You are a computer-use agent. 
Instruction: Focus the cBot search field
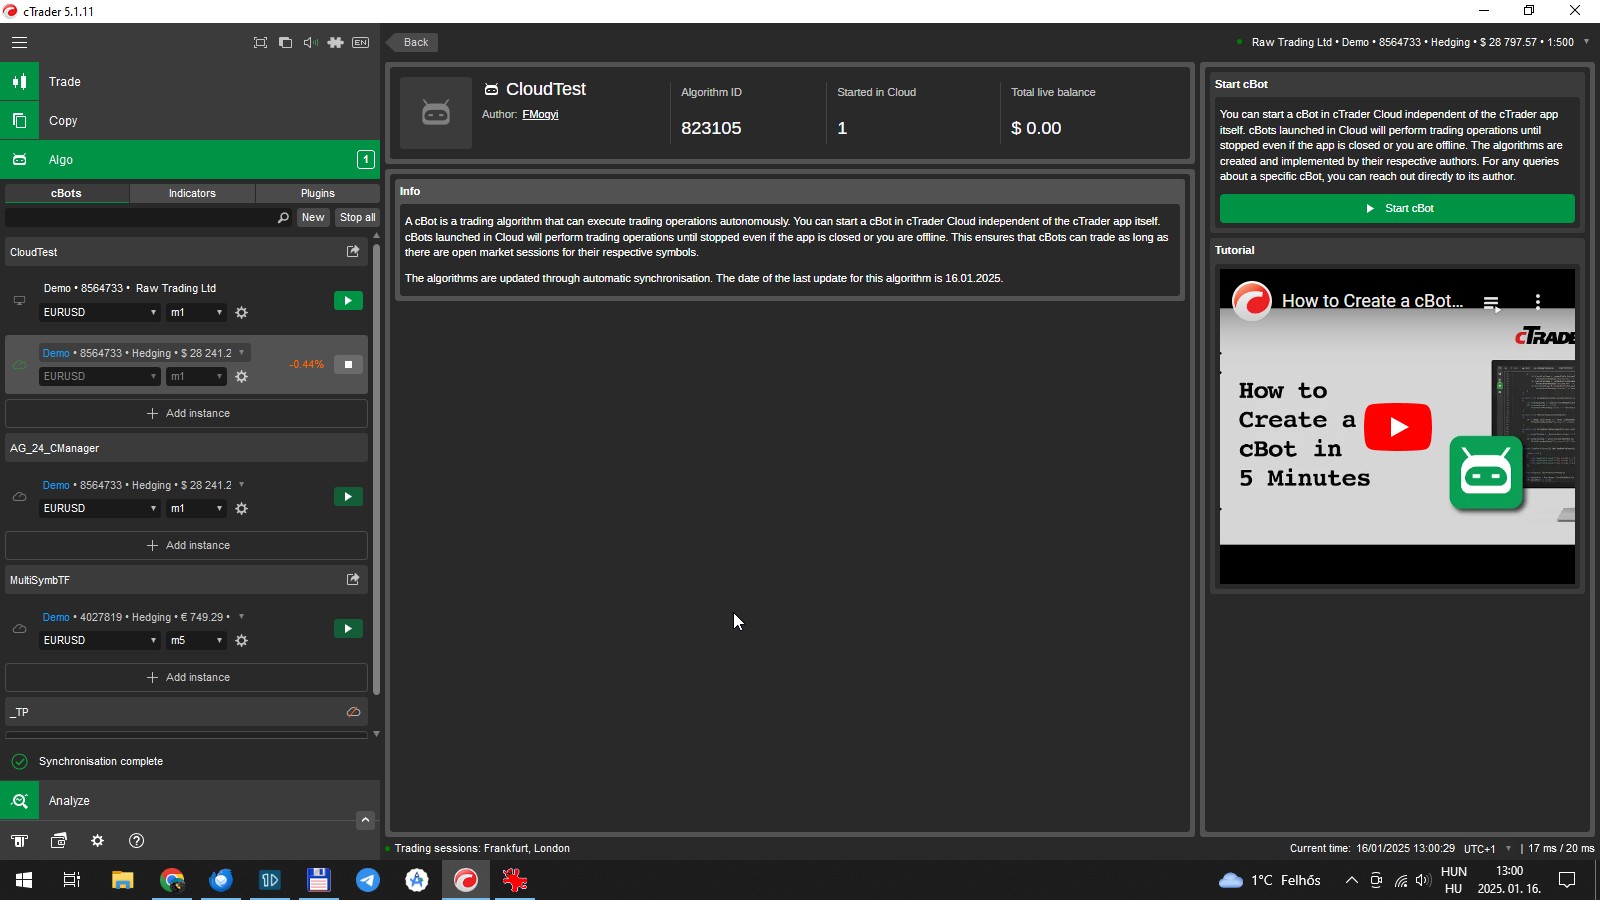(140, 217)
